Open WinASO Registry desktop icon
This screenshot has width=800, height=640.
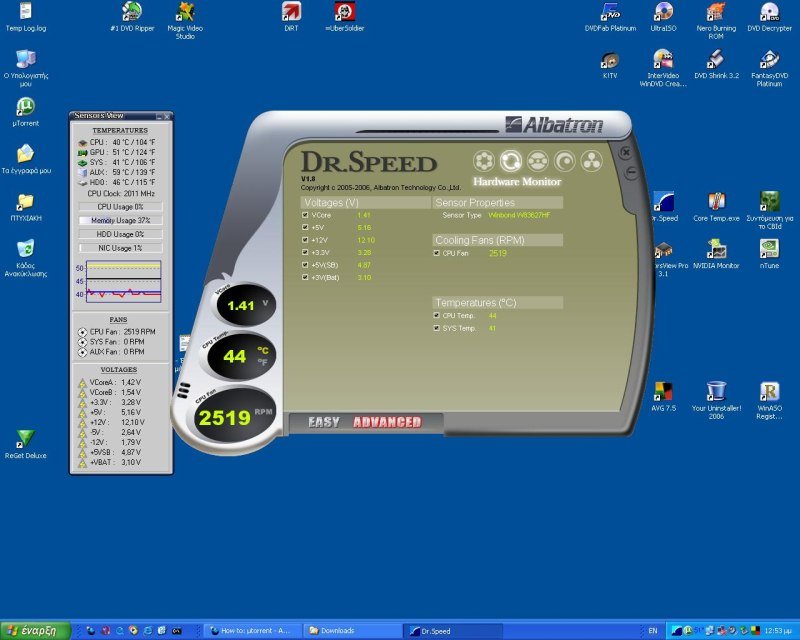click(x=769, y=401)
